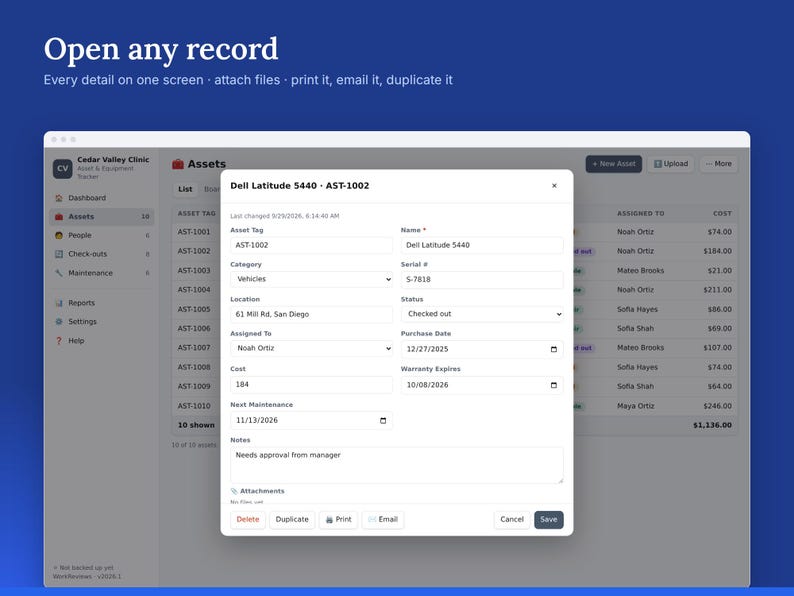Click the Serial # field S-7818
Viewport: 794px width, 596px height.
482,280
